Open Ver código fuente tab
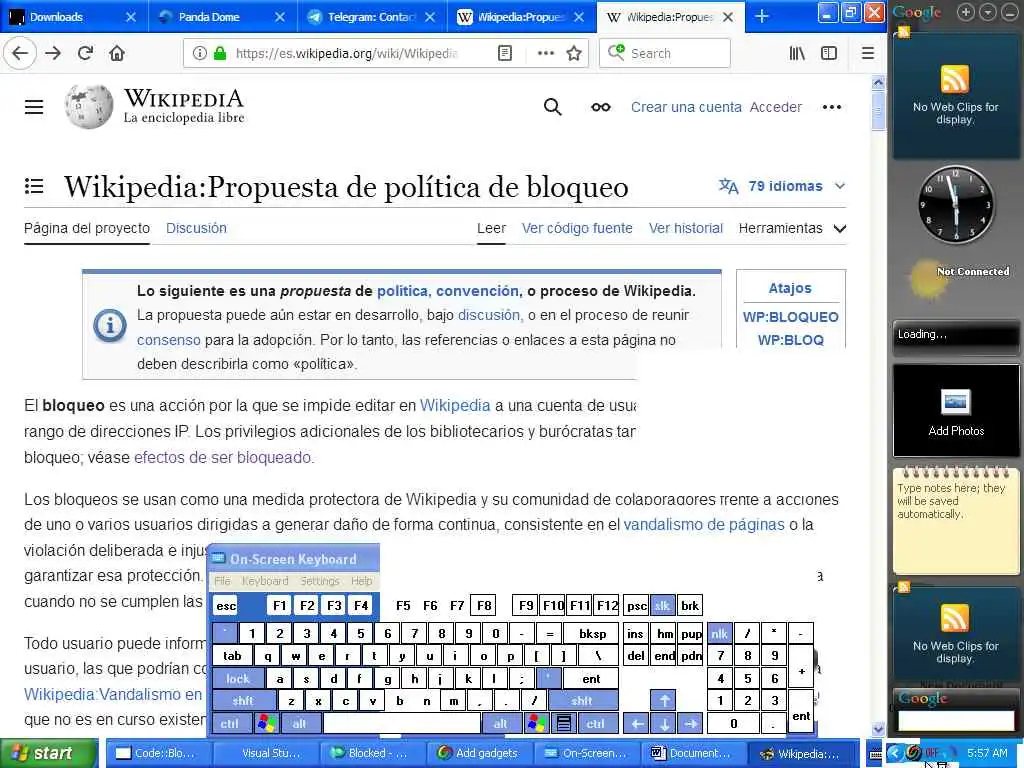1024x768 pixels. pyautogui.click(x=577, y=228)
